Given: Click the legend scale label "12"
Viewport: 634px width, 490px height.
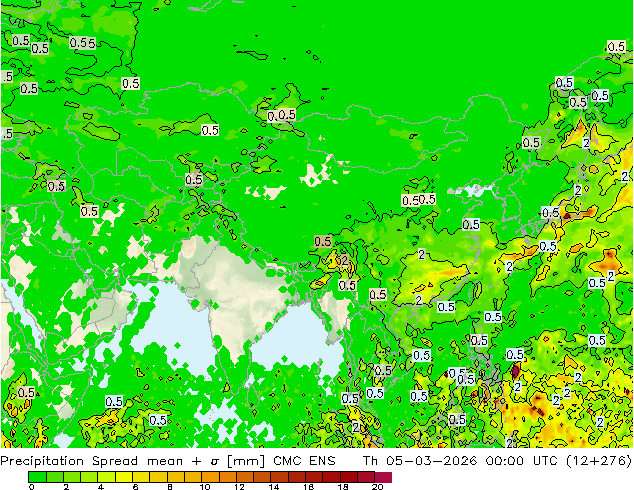Looking at the screenshot, I should 239,487.
